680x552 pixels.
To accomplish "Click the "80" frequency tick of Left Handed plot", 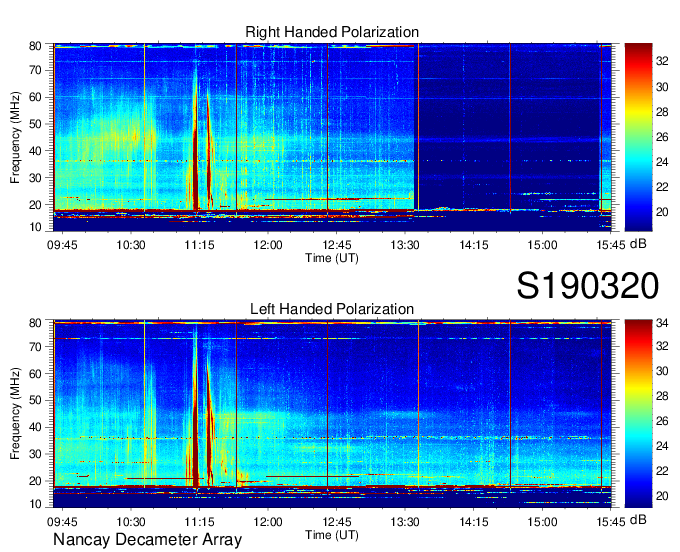I will pos(35,323).
